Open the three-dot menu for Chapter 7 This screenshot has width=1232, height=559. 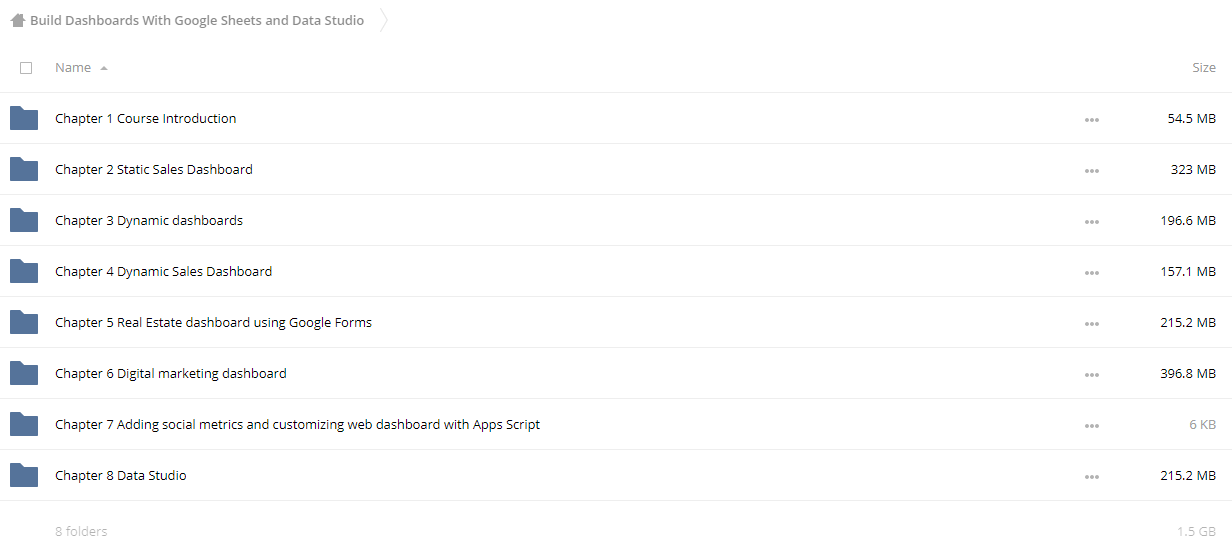[1091, 425]
